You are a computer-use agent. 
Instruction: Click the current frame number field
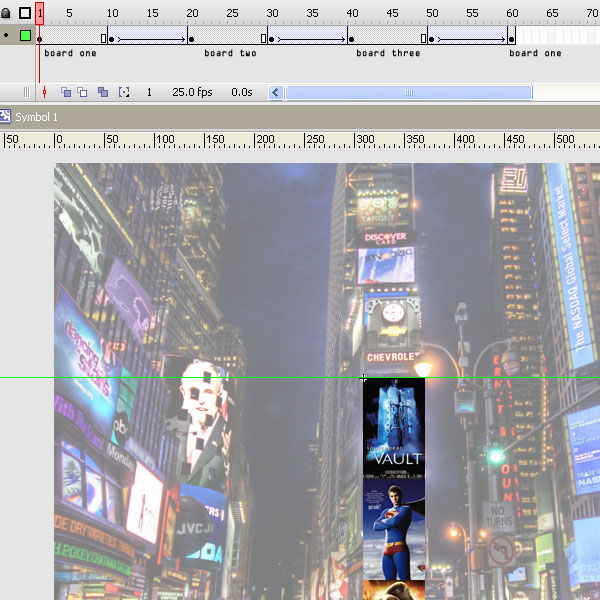pos(149,92)
